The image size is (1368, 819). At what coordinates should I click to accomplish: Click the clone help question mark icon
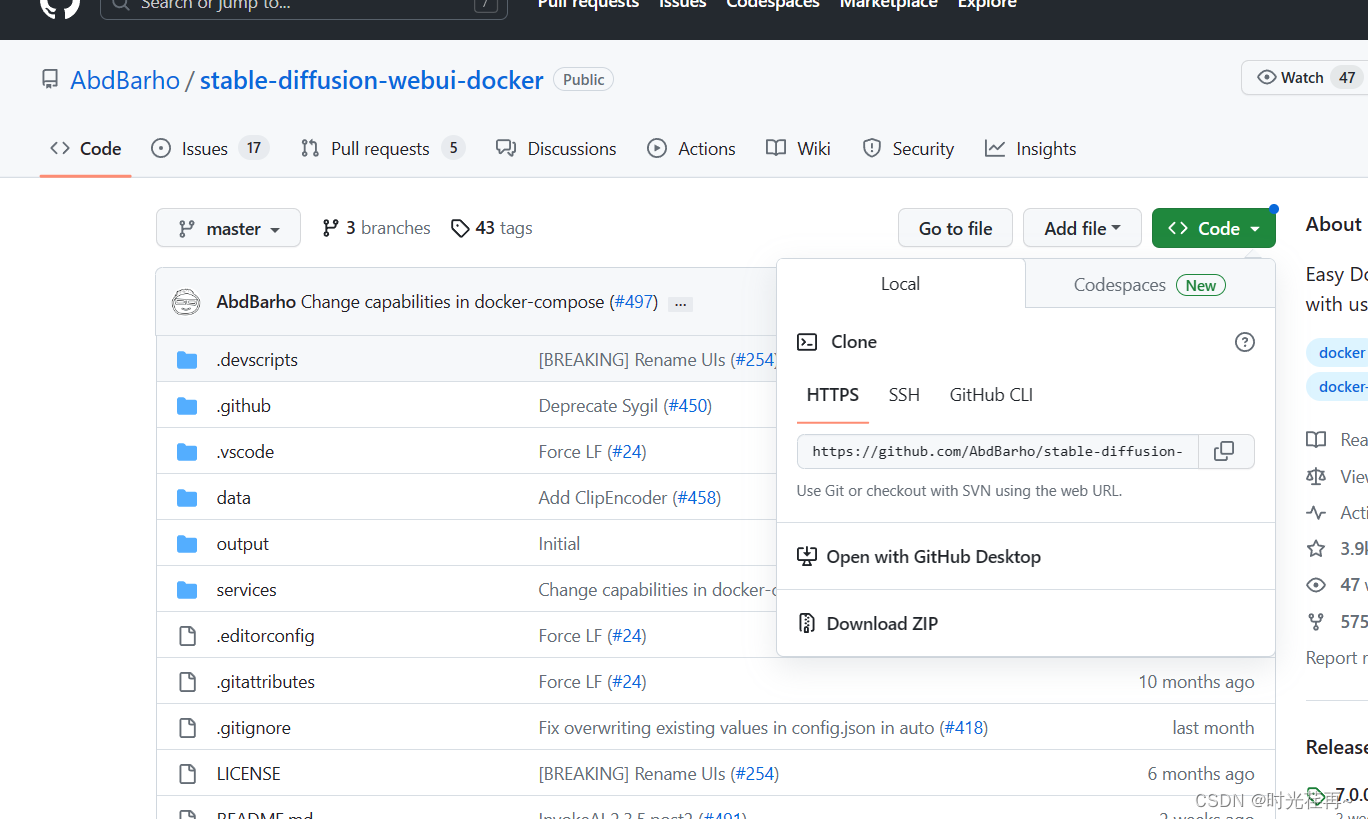pos(1245,342)
